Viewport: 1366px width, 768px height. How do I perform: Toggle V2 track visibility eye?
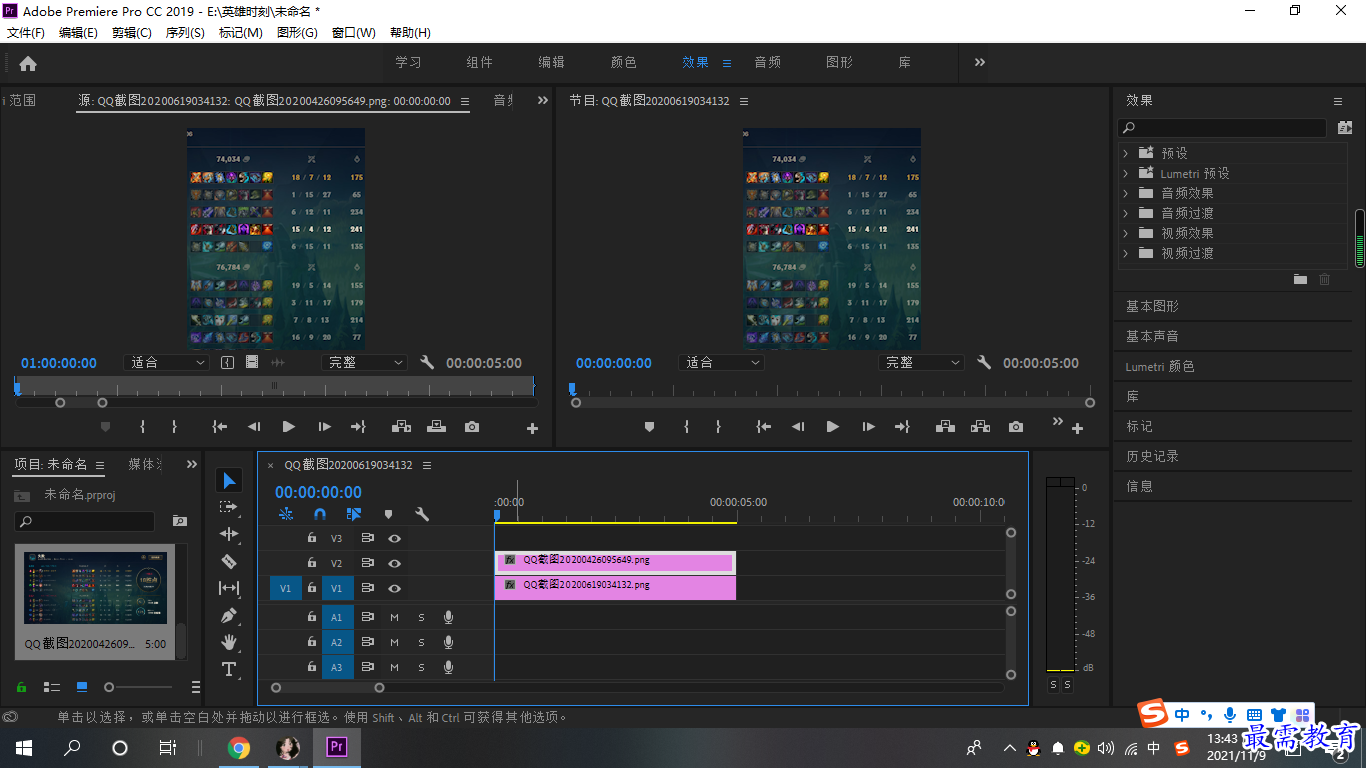pyautogui.click(x=395, y=564)
